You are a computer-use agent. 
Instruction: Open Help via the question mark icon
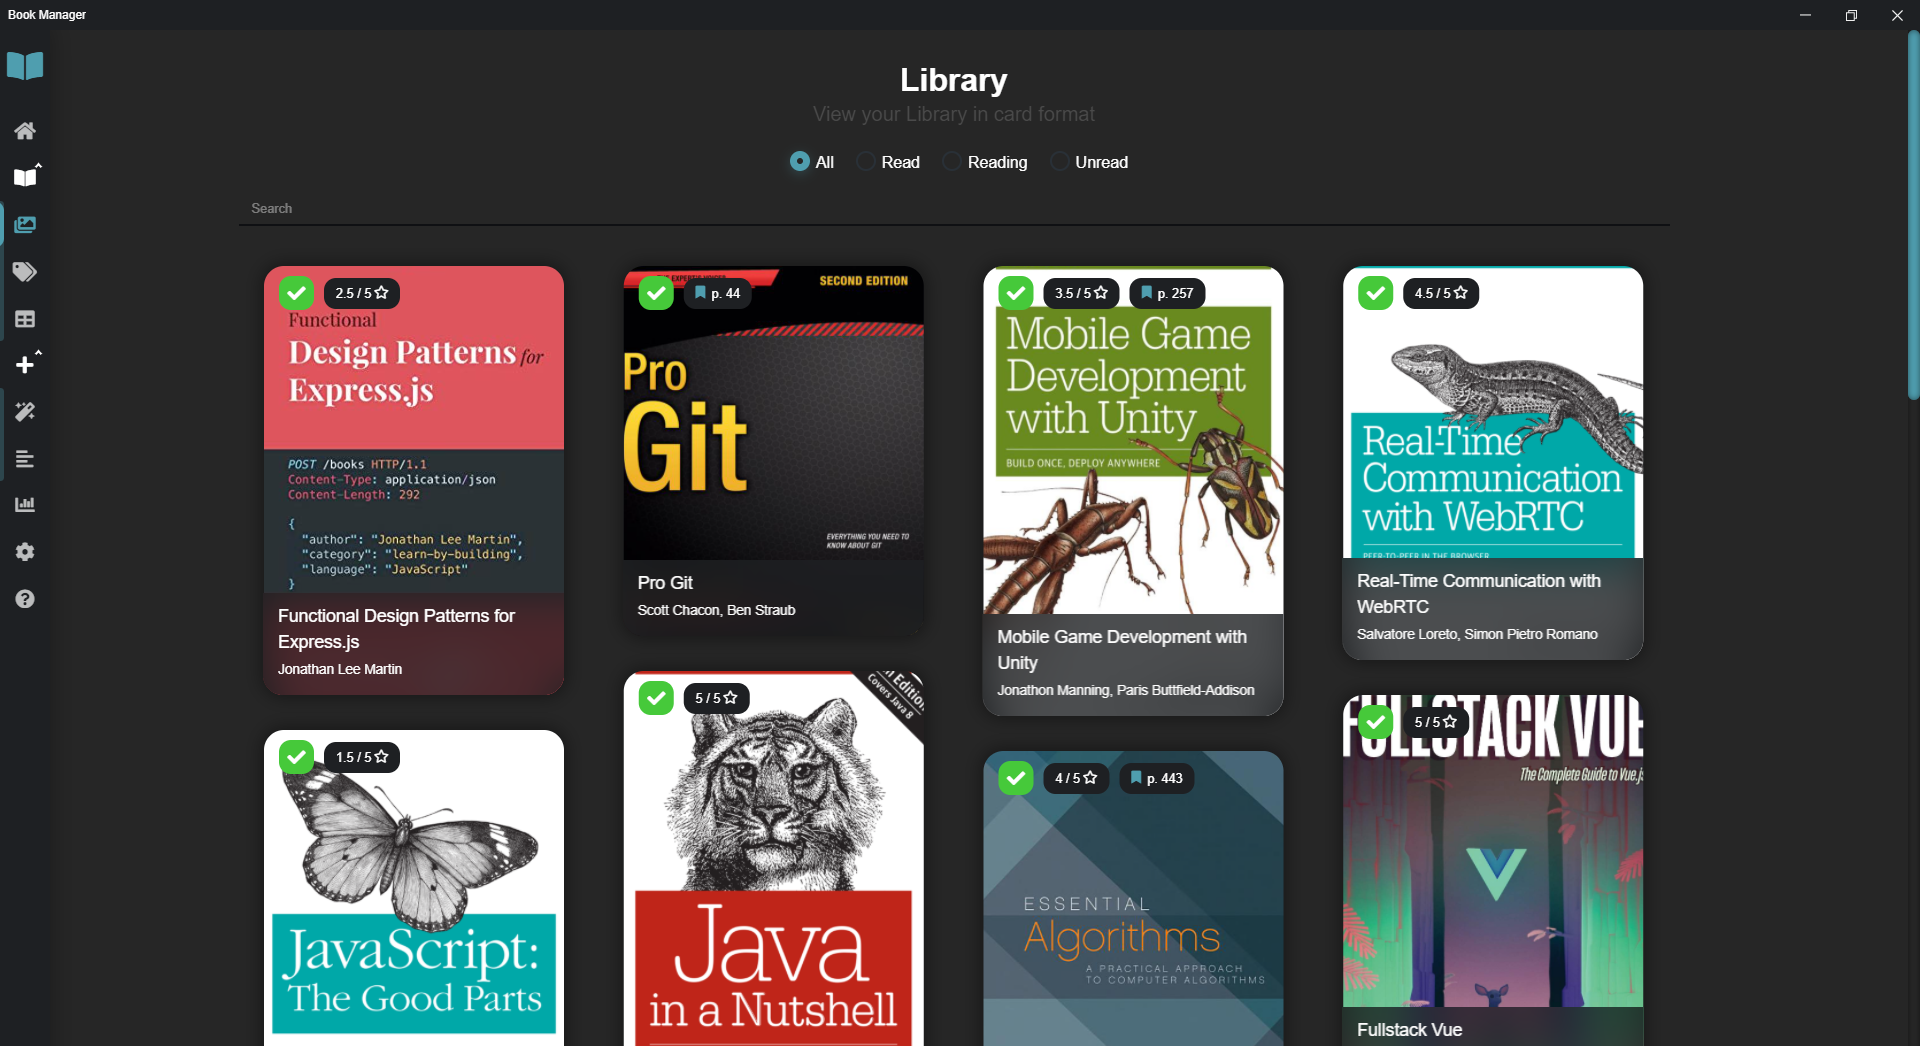pos(25,598)
